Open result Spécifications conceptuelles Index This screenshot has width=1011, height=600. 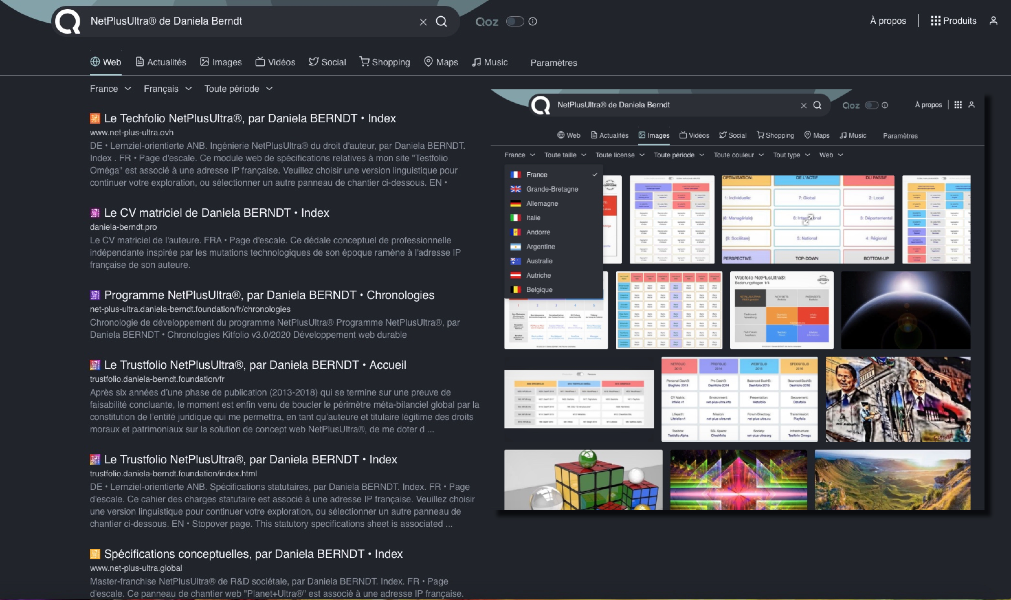(253, 554)
